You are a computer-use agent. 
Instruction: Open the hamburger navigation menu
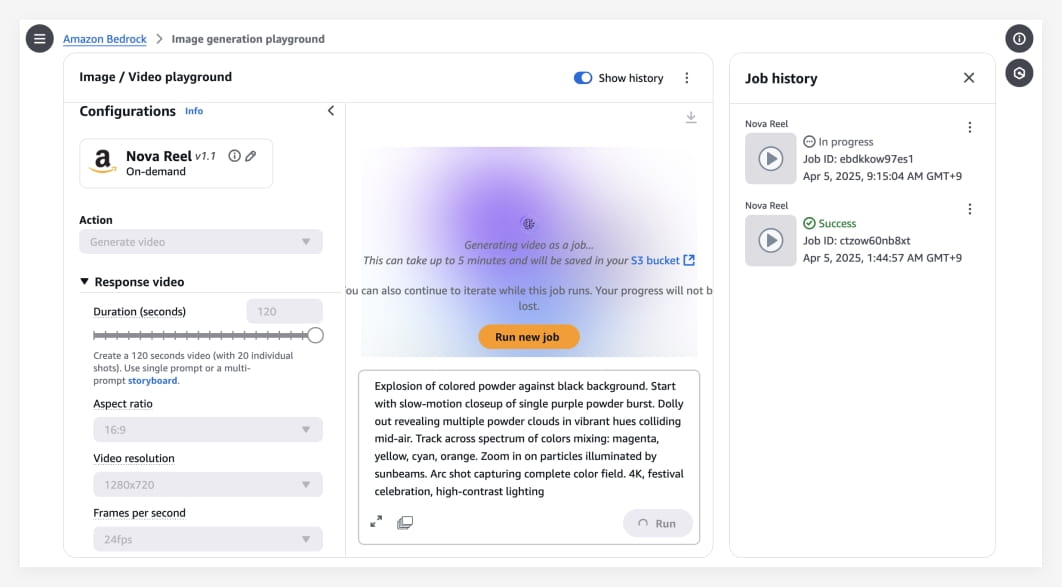point(39,39)
